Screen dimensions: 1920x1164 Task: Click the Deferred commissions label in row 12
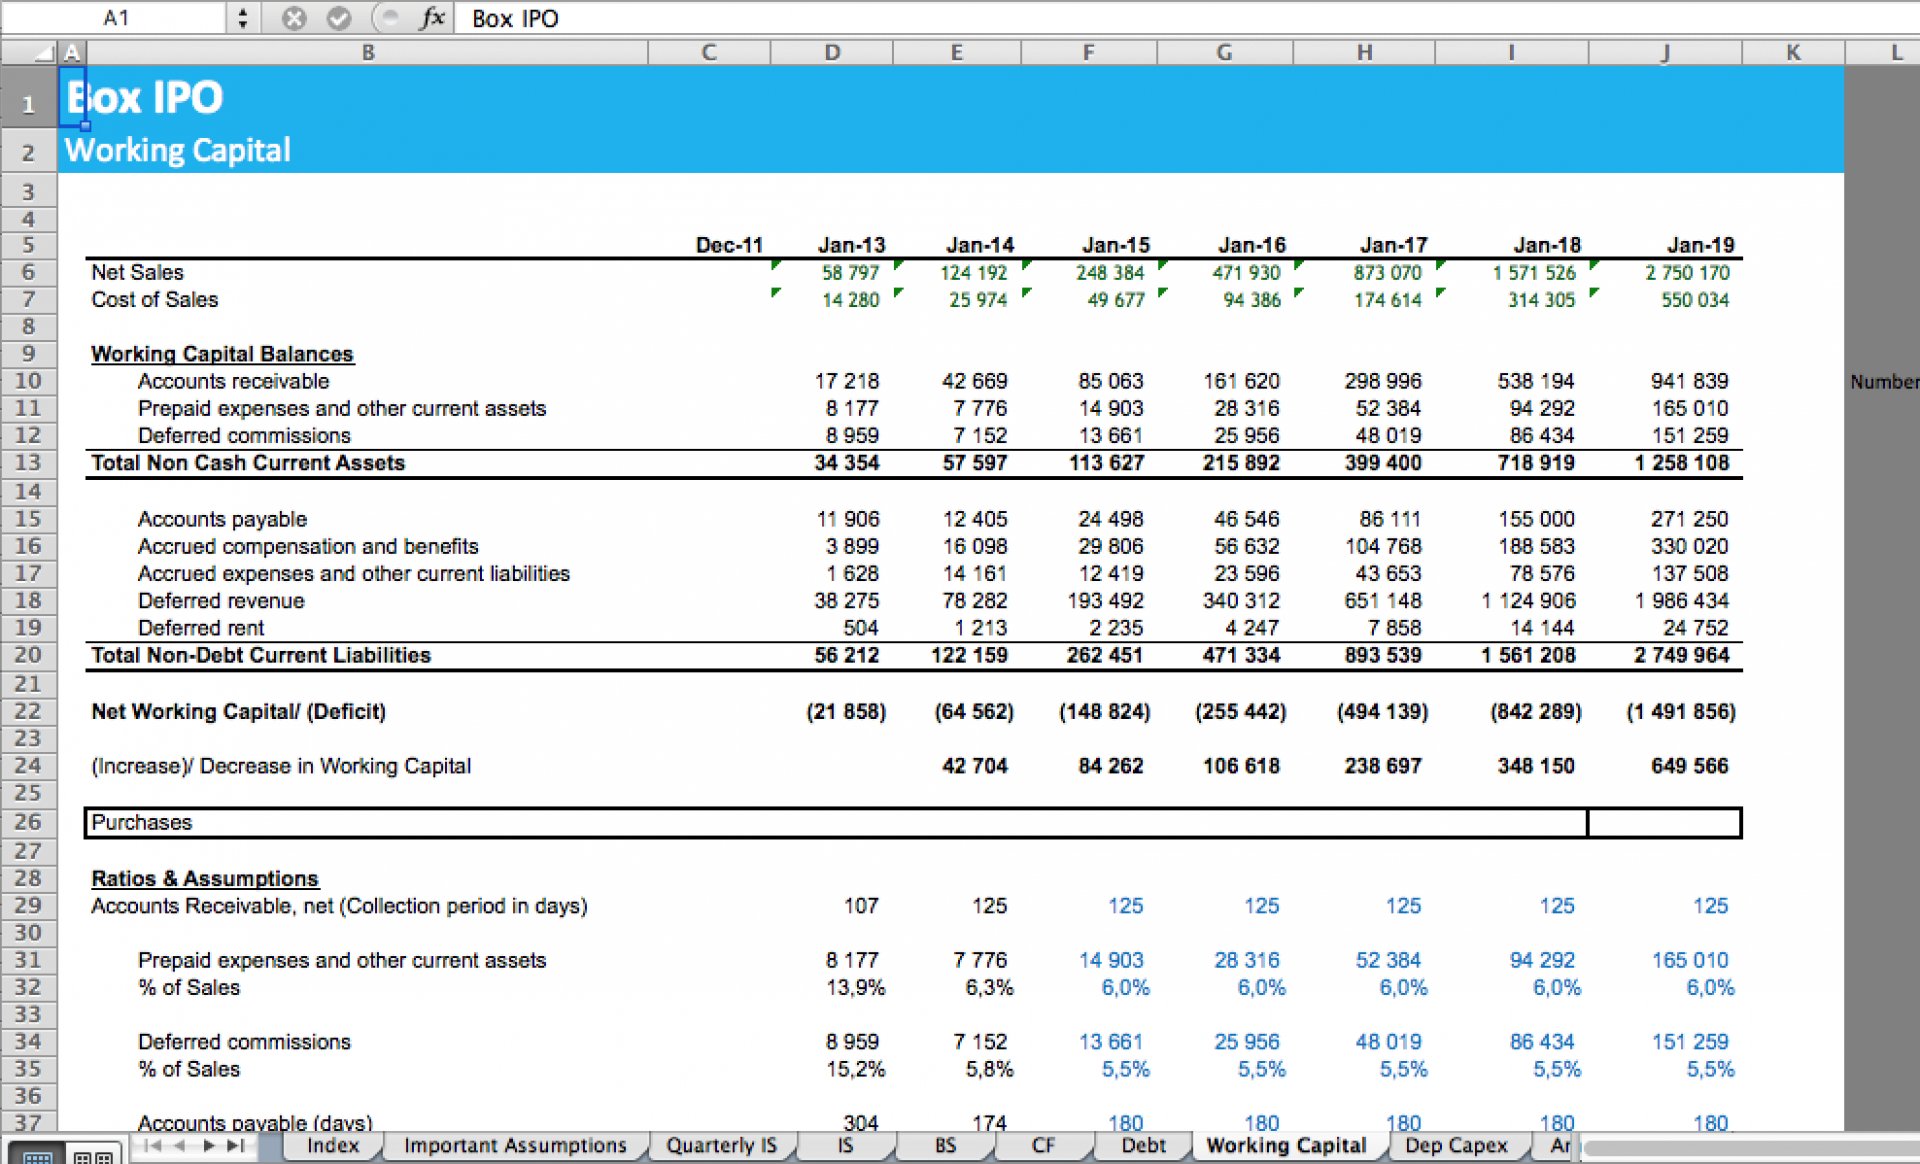[244, 435]
